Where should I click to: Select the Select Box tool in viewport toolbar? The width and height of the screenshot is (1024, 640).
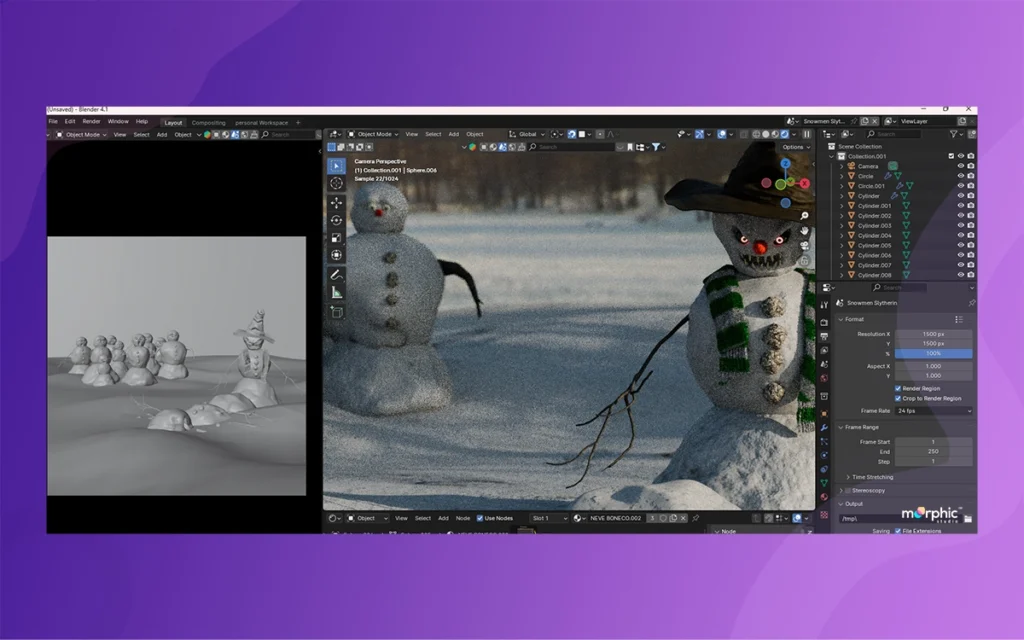point(336,166)
